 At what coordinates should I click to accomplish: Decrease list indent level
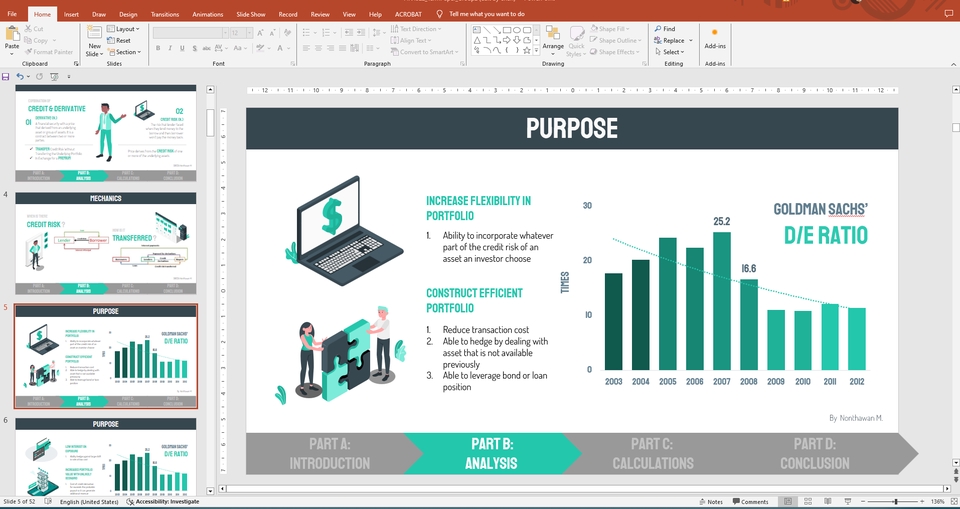click(x=348, y=32)
